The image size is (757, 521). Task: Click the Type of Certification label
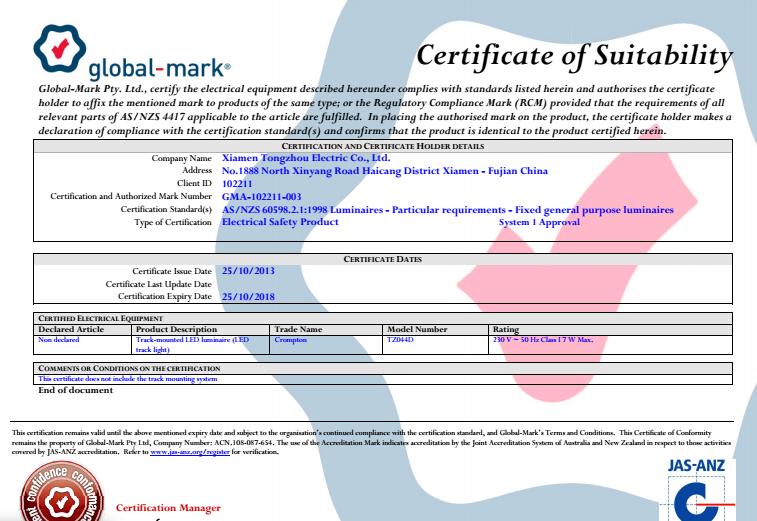pyautogui.click(x=173, y=222)
